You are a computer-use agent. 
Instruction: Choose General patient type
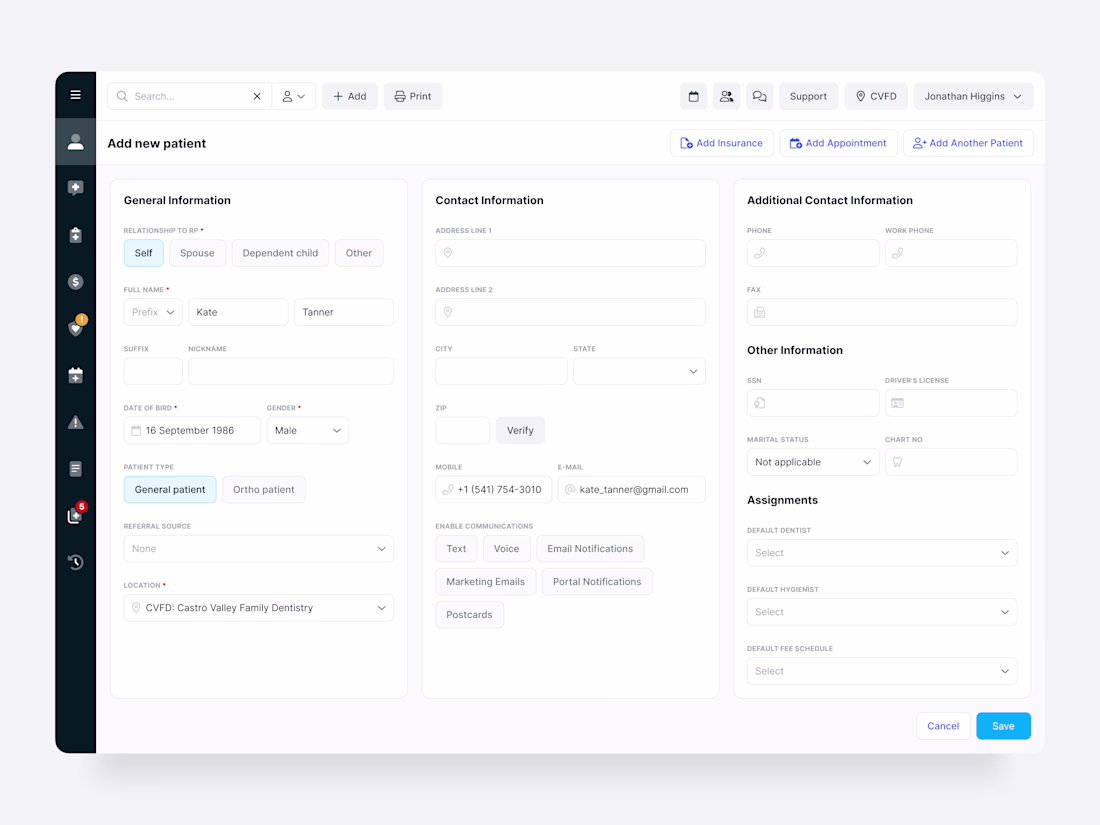pos(170,490)
